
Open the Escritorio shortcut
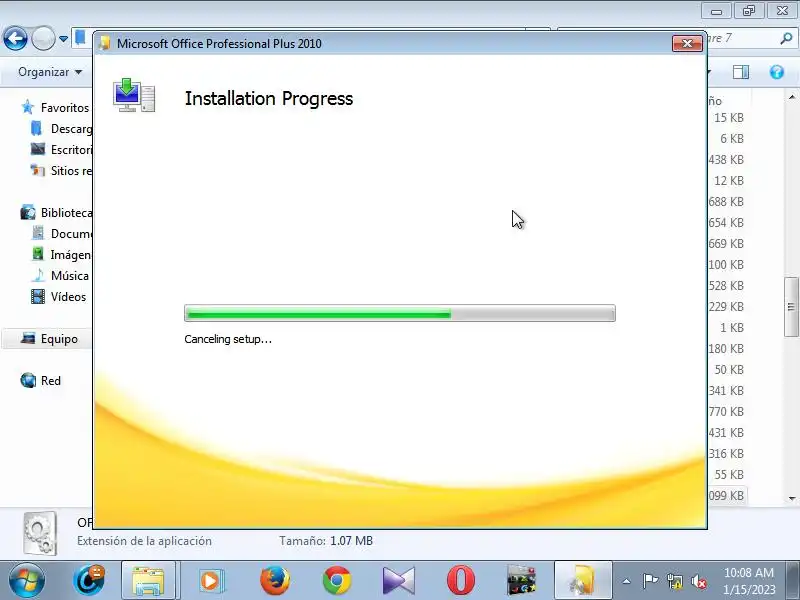point(71,149)
